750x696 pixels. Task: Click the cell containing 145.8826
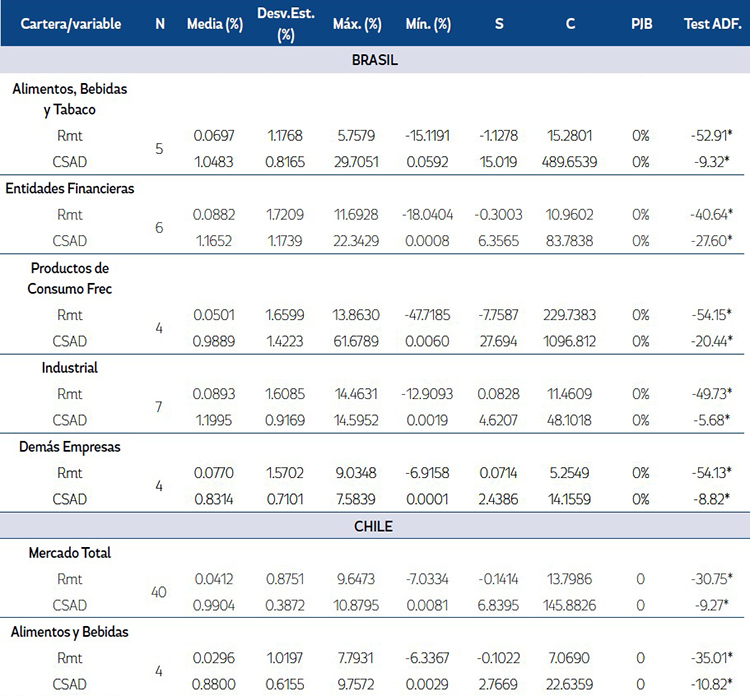click(x=570, y=605)
